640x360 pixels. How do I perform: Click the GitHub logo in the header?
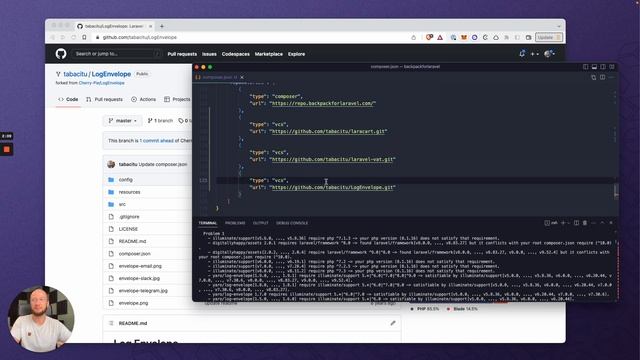(61, 54)
